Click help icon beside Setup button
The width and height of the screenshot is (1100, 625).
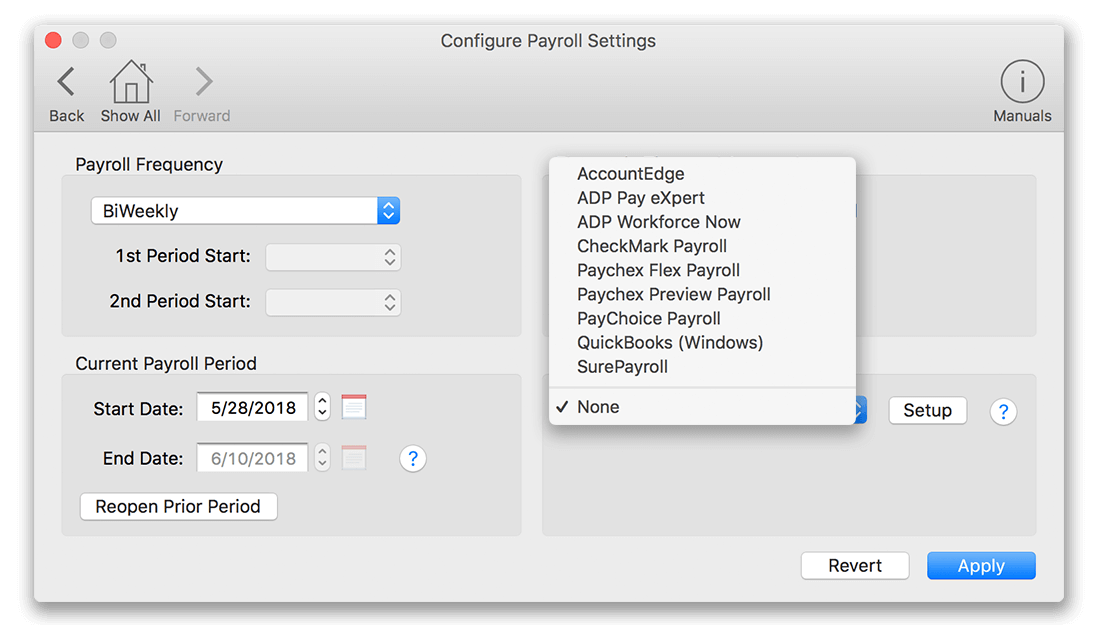pos(1003,411)
